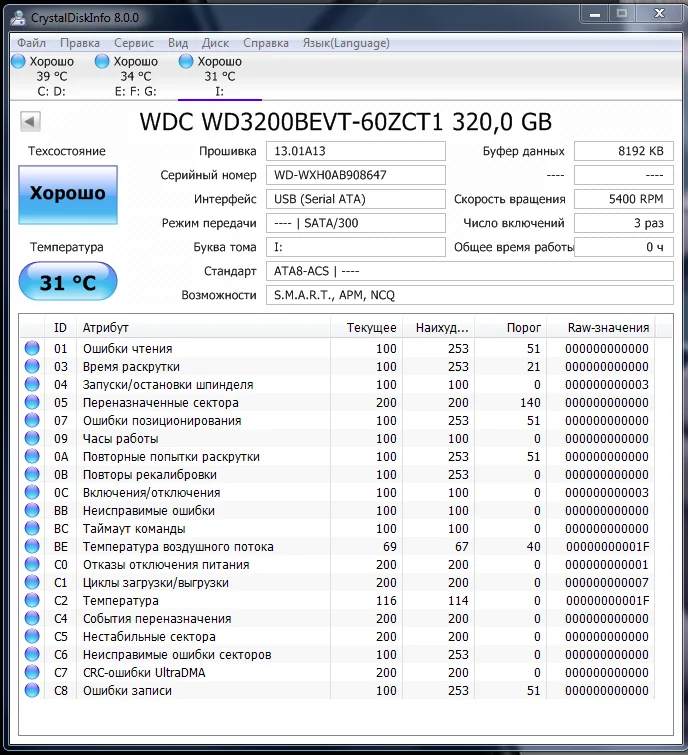Click the Стандарт field ATA8-ACS

[470, 271]
